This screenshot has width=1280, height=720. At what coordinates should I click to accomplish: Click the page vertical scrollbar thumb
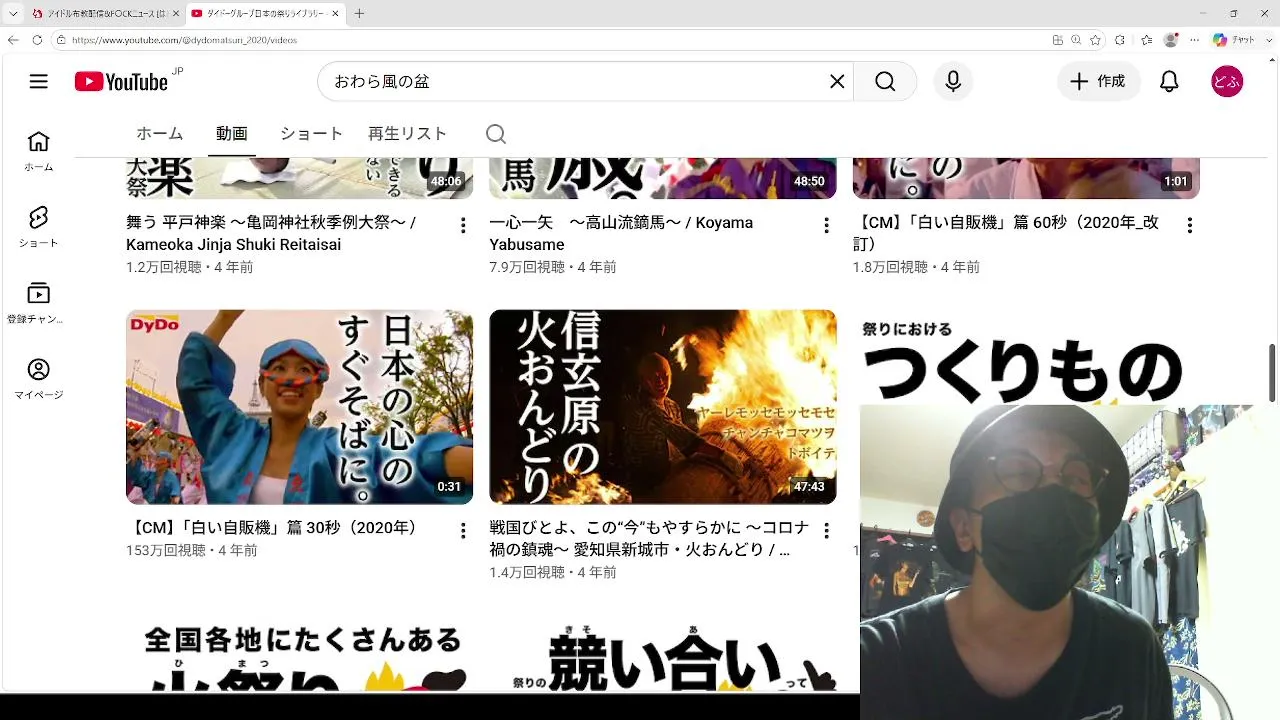click(x=1273, y=372)
